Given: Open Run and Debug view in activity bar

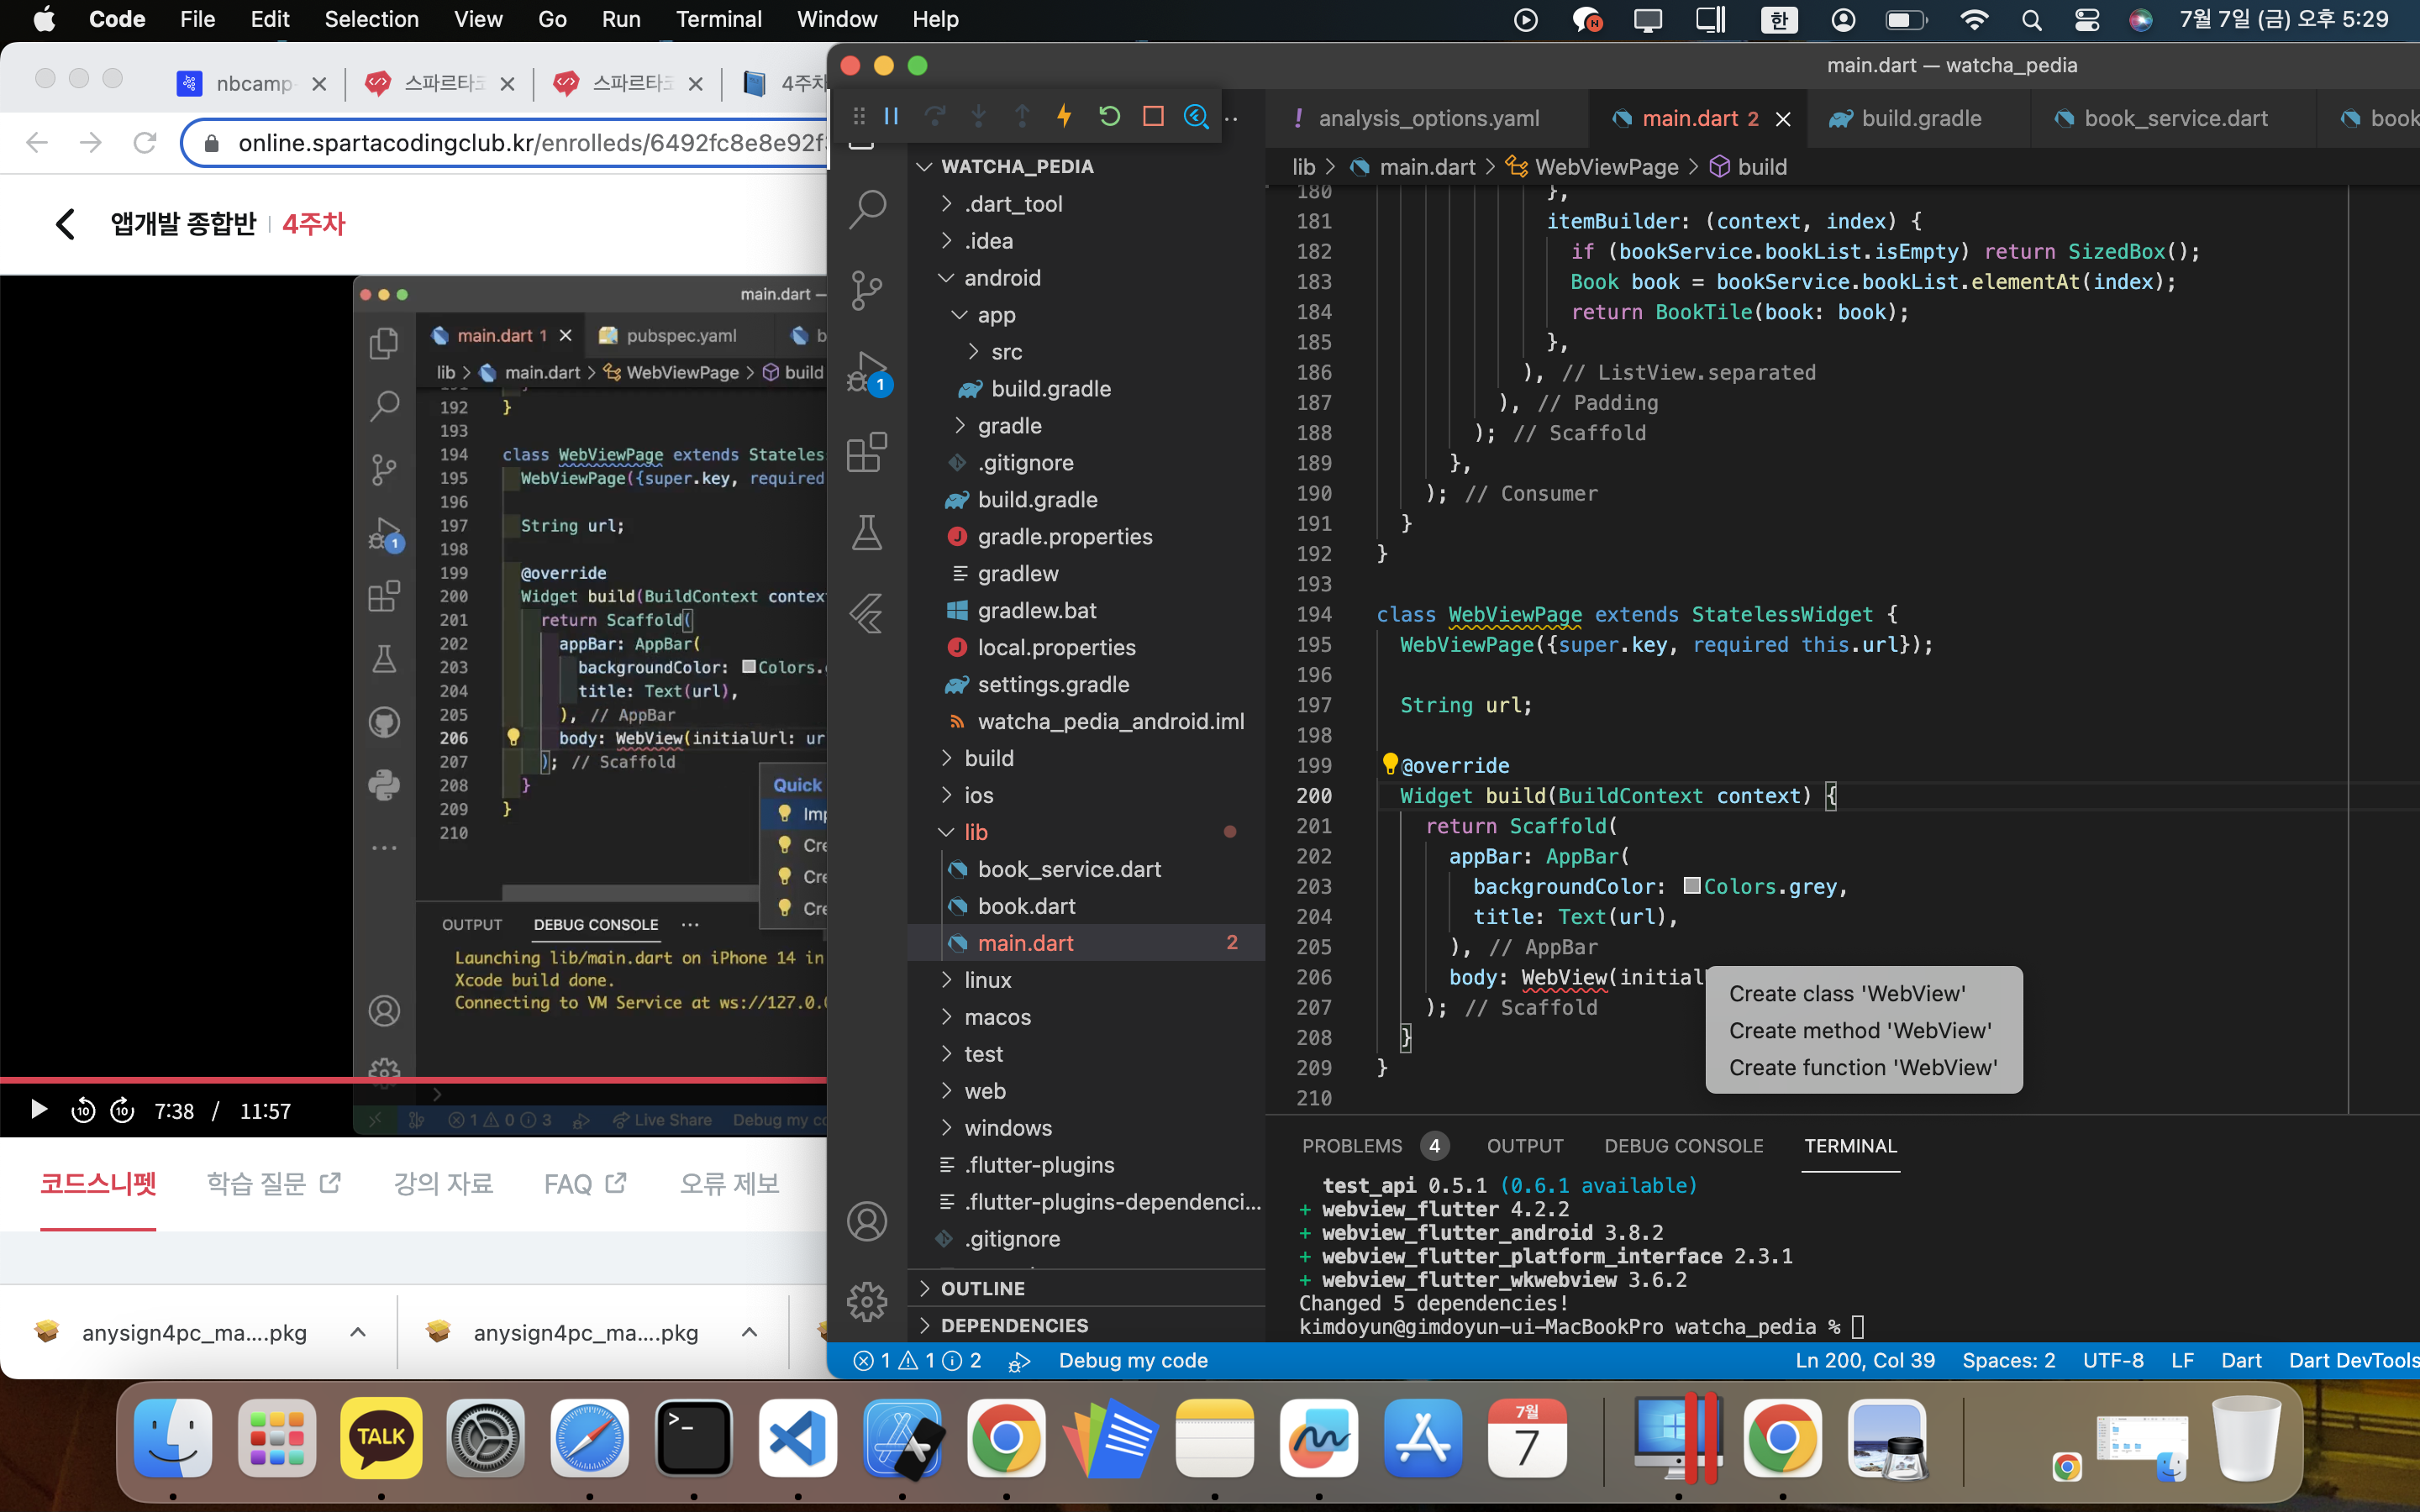Looking at the screenshot, I should point(867,372).
